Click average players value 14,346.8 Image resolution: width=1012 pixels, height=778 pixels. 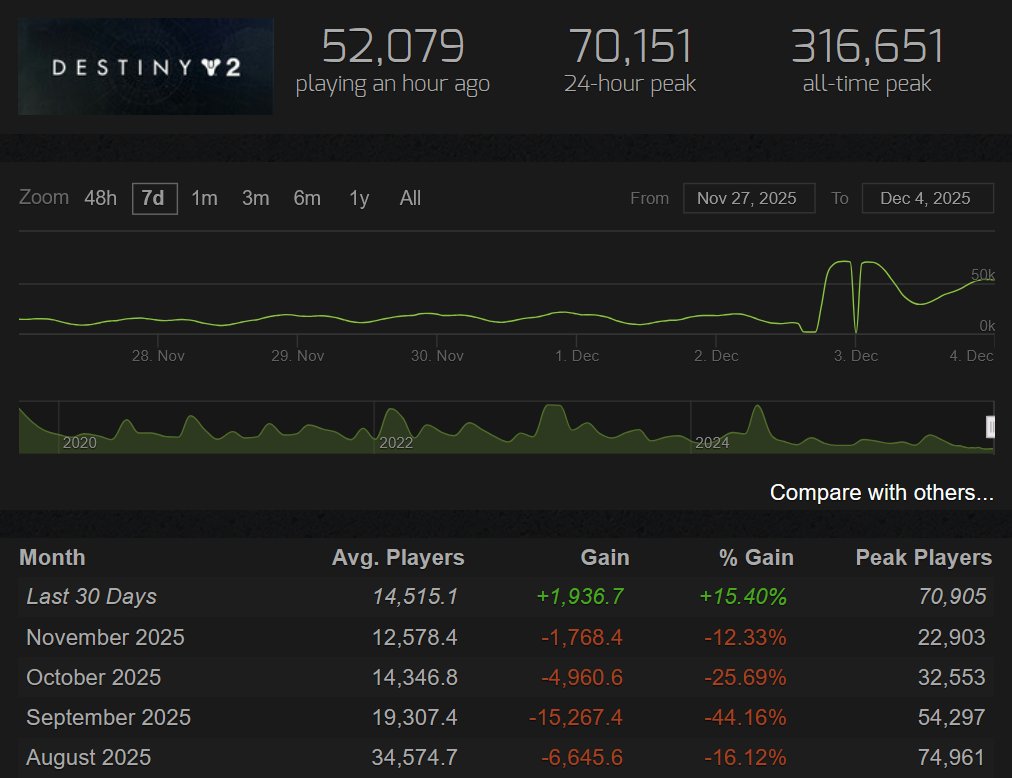(415, 678)
